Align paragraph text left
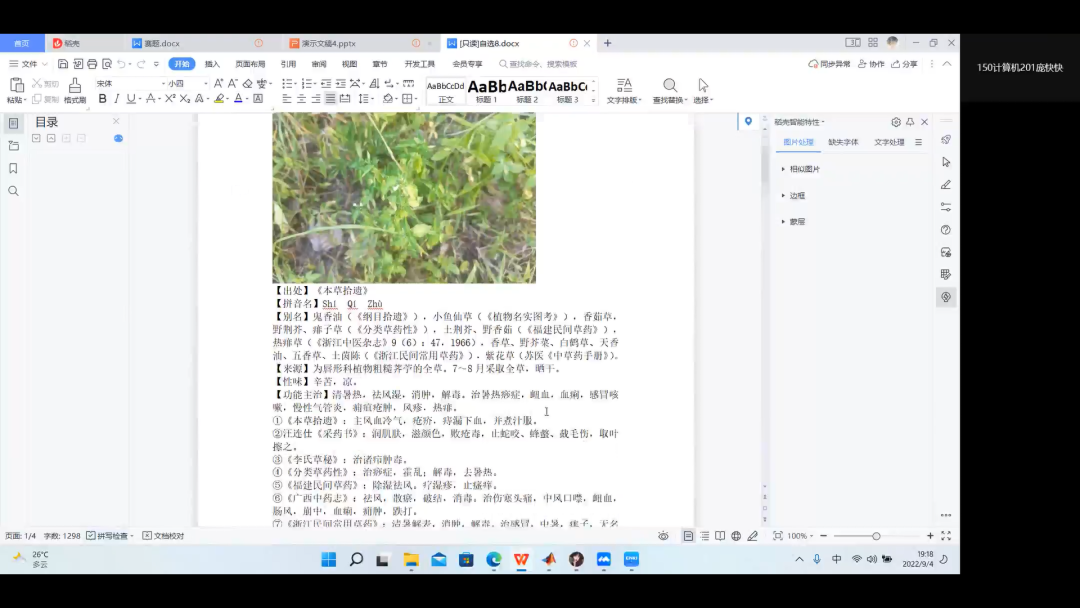Image resolution: width=1080 pixels, height=608 pixels. [287, 99]
